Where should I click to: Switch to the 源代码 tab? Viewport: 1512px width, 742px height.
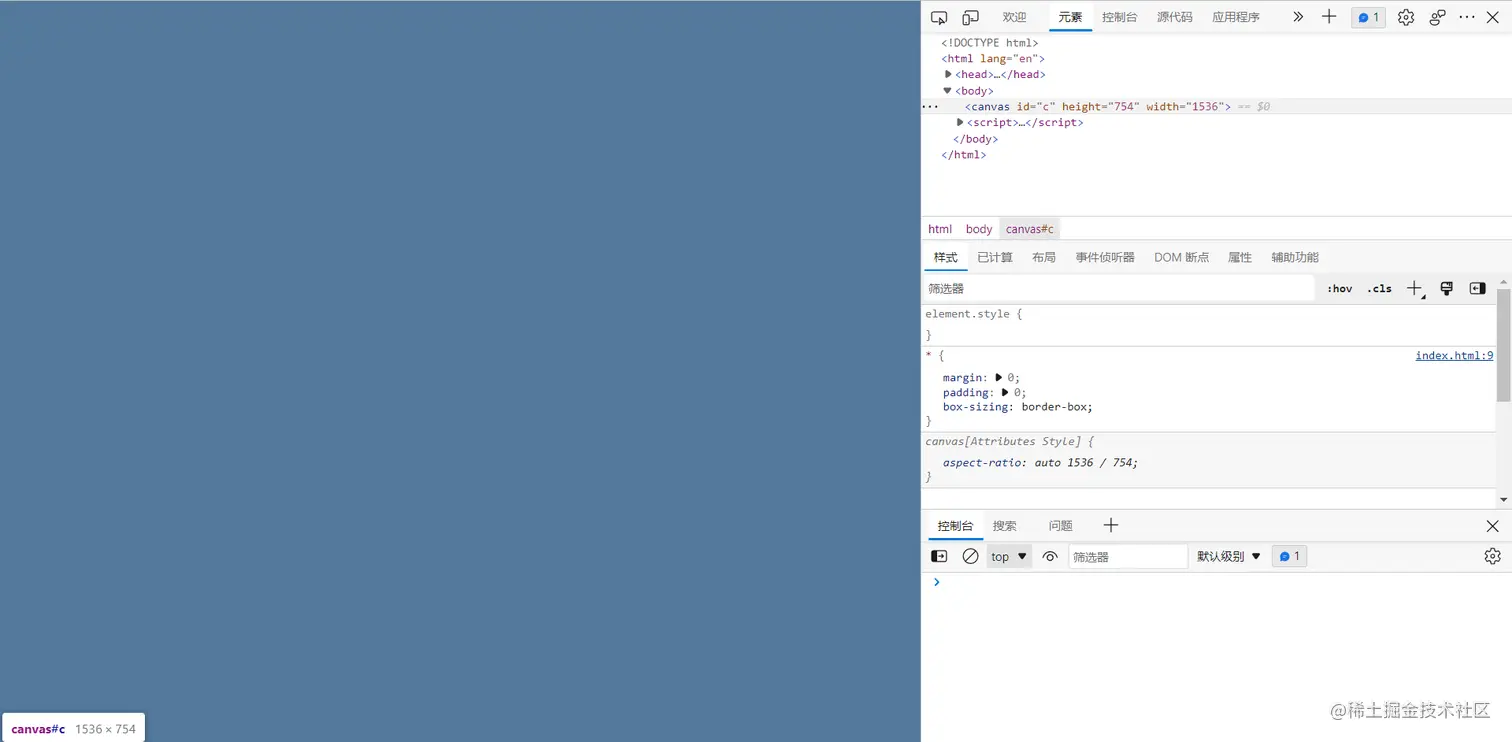(x=1175, y=17)
